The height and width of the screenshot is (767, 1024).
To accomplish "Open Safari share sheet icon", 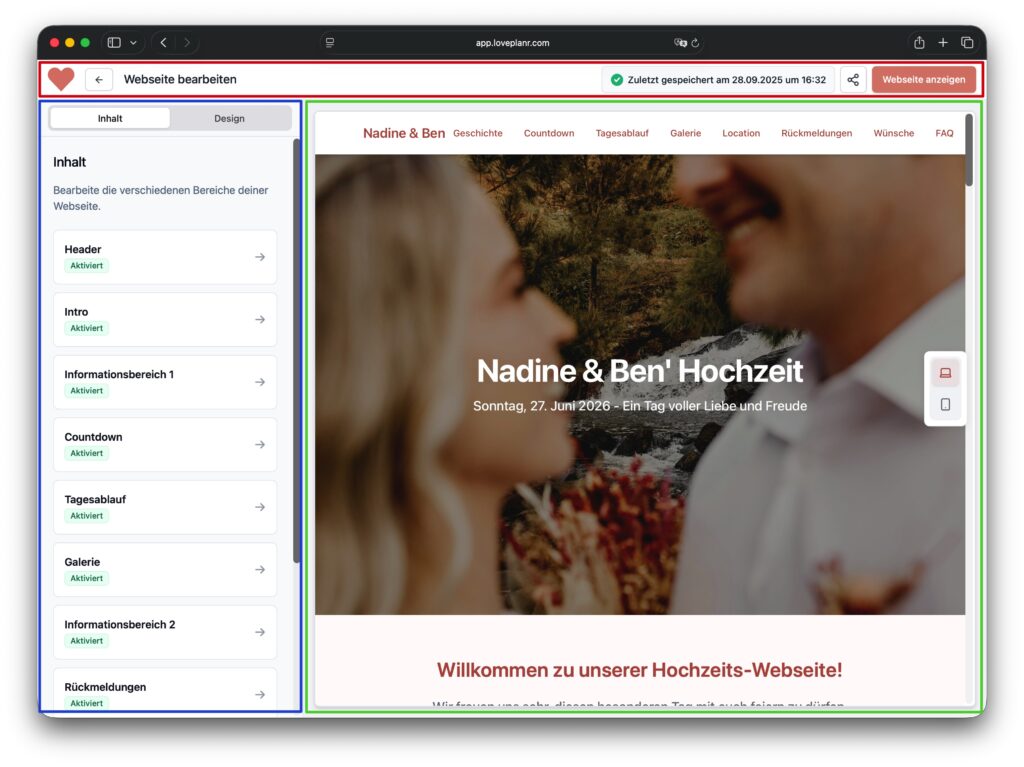I will [918, 43].
